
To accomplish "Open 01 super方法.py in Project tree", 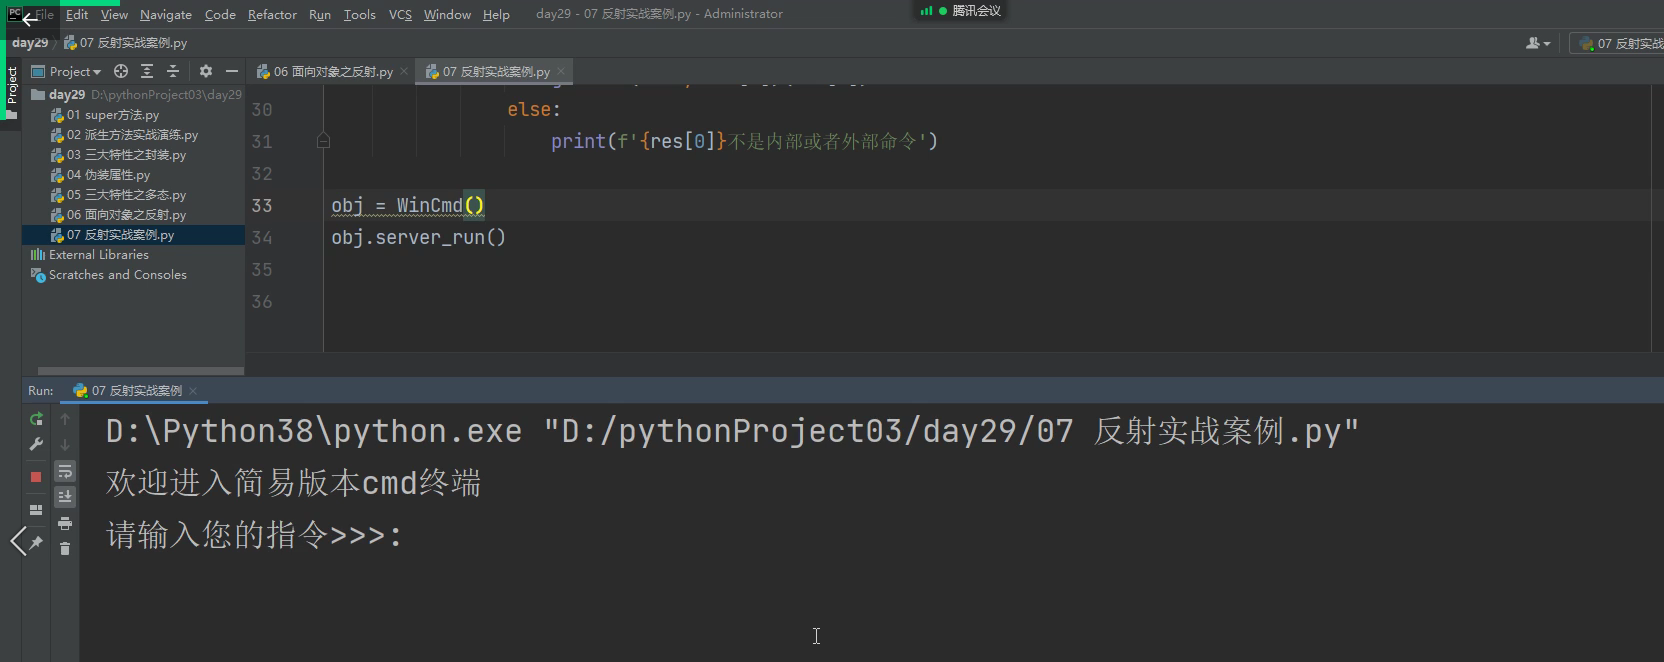I will tap(133, 114).
